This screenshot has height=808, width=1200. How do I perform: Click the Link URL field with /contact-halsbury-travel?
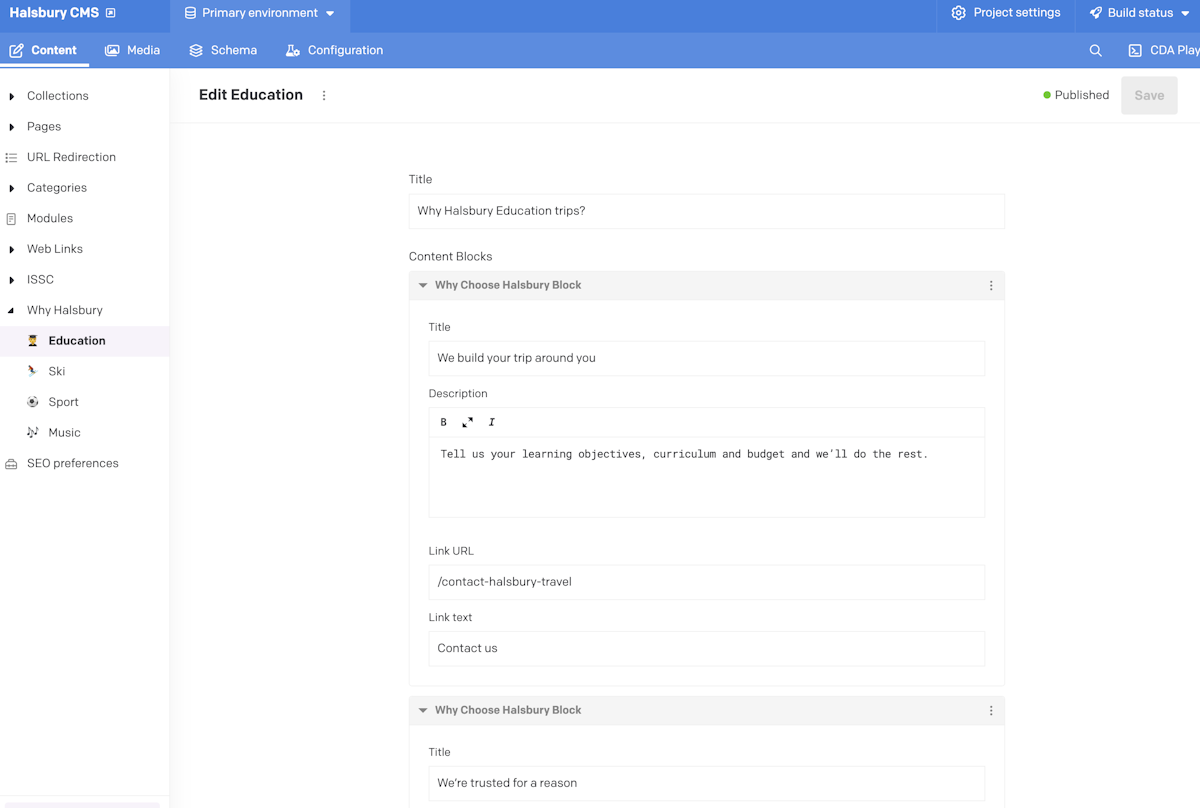coord(707,582)
